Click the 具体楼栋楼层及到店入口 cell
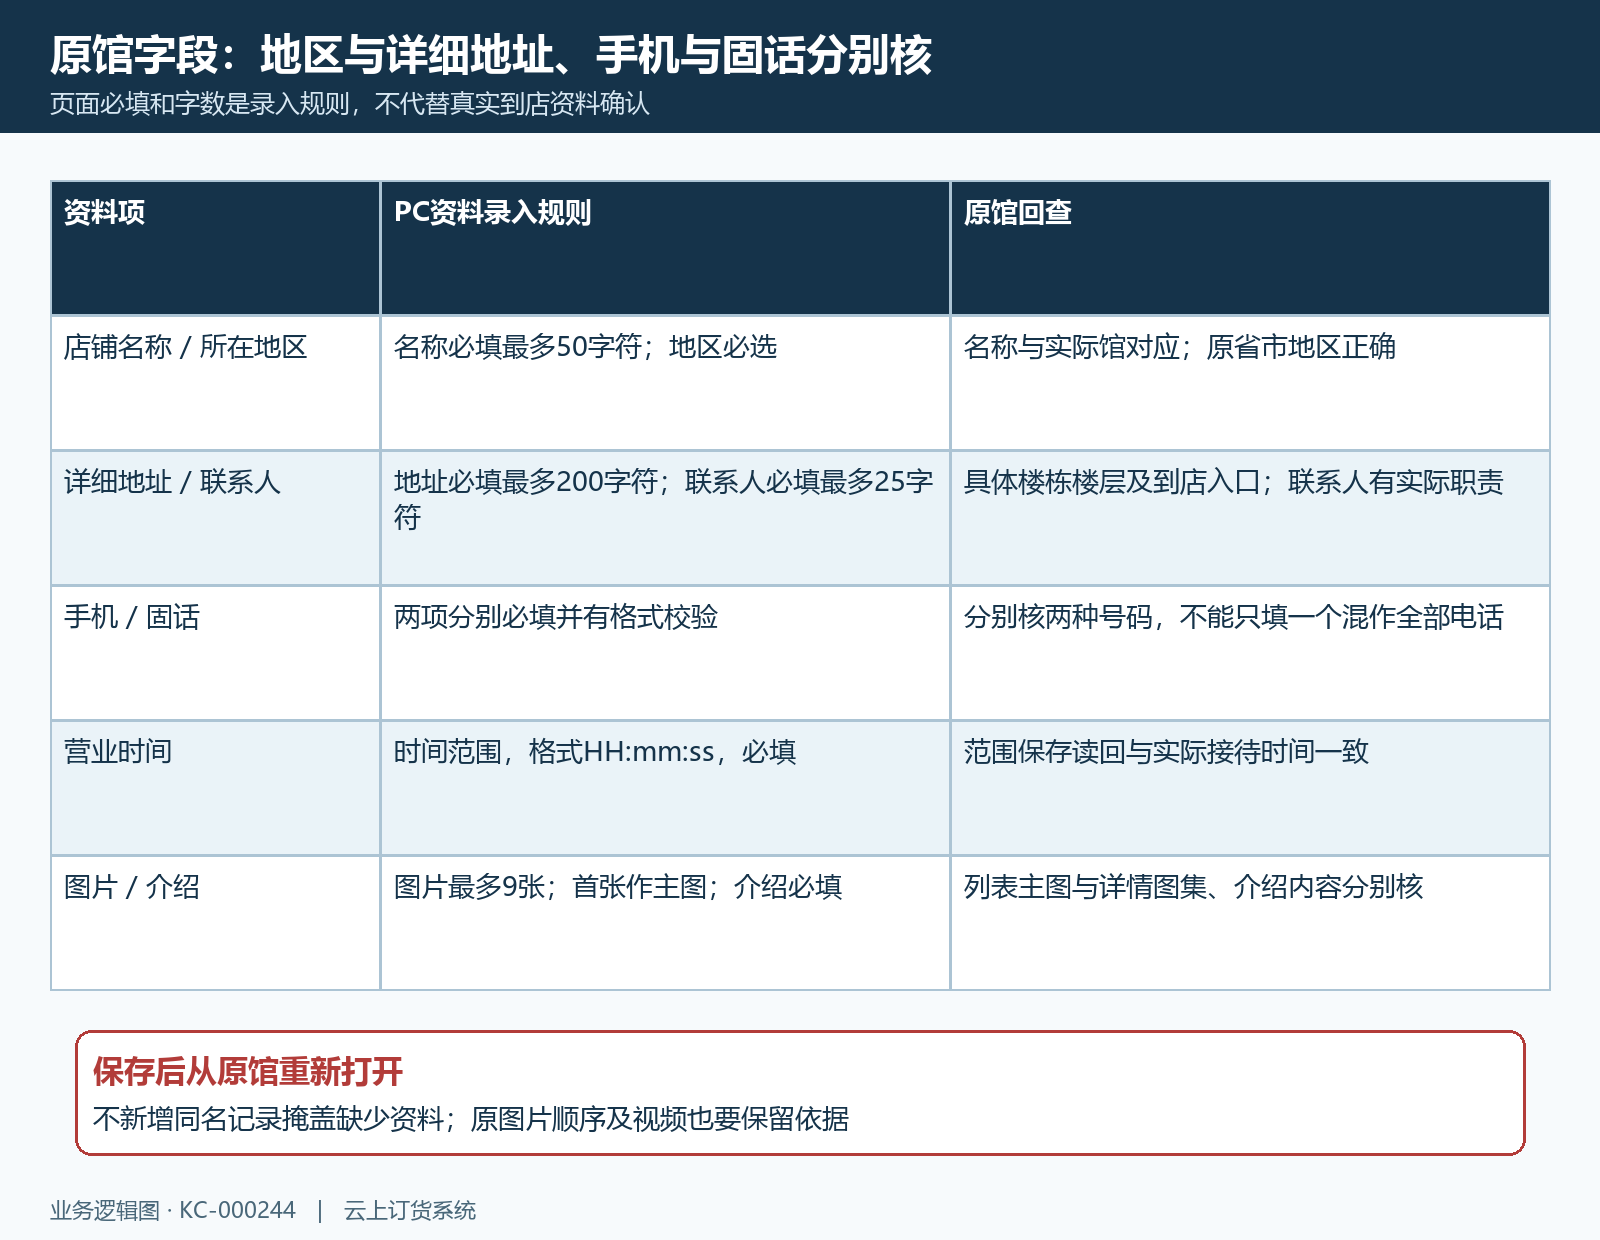This screenshot has width=1600, height=1240. pos(1250,518)
